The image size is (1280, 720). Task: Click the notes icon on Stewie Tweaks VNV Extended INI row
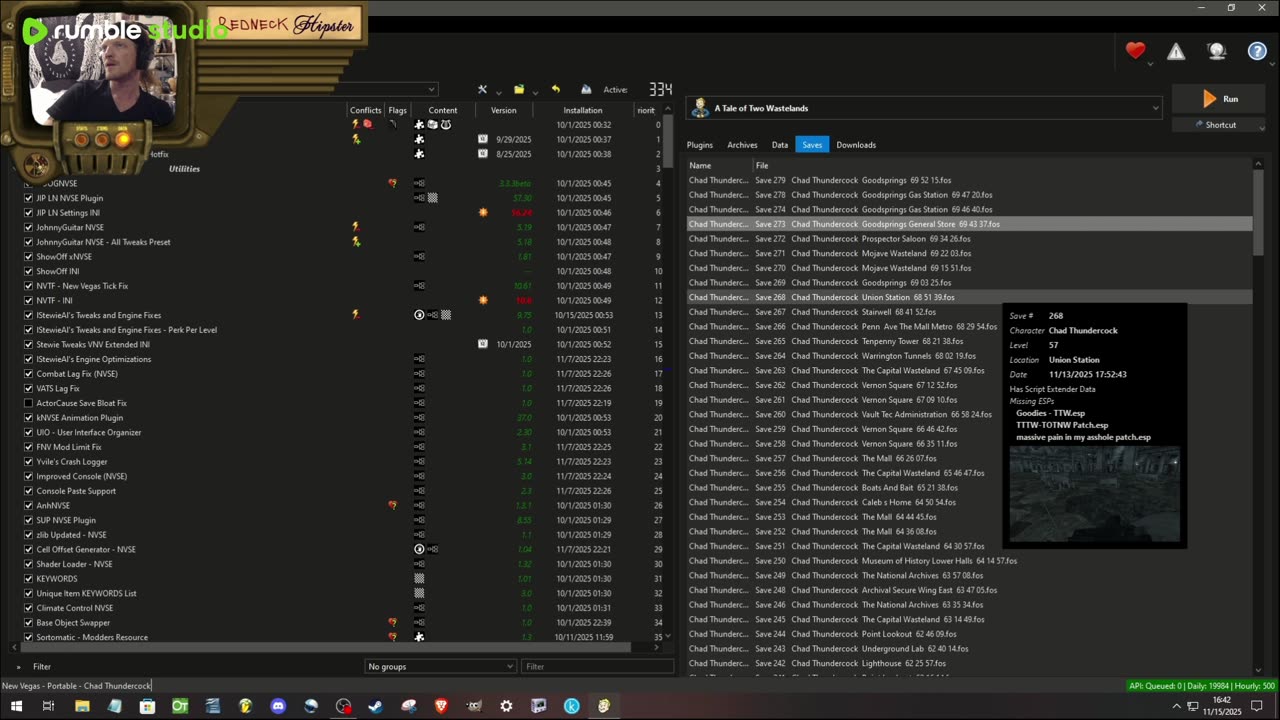click(x=483, y=344)
